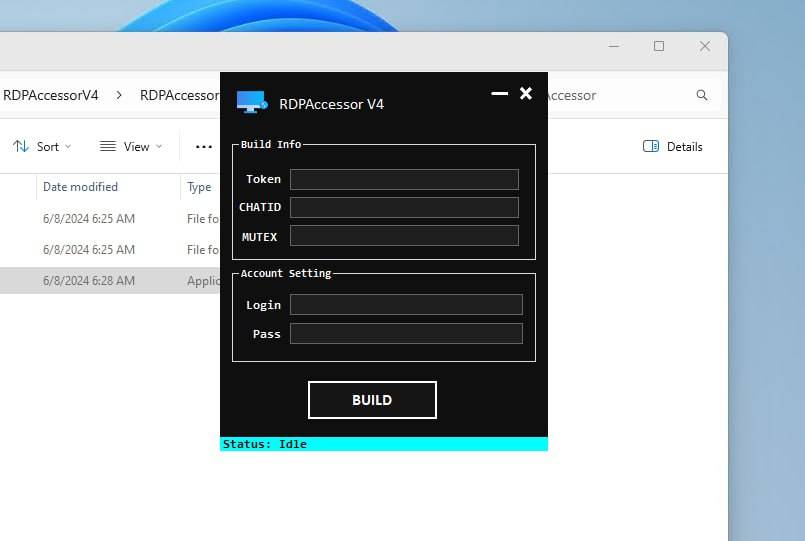The width and height of the screenshot is (805, 541).
Task: Maximize the File Explorer window
Action: point(659,46)
